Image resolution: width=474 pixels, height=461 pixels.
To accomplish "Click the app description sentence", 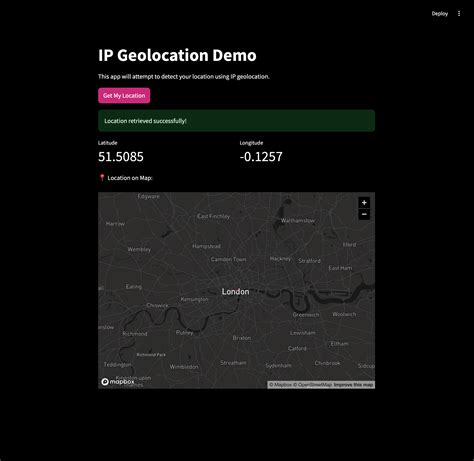I will (x=184, y=77).
